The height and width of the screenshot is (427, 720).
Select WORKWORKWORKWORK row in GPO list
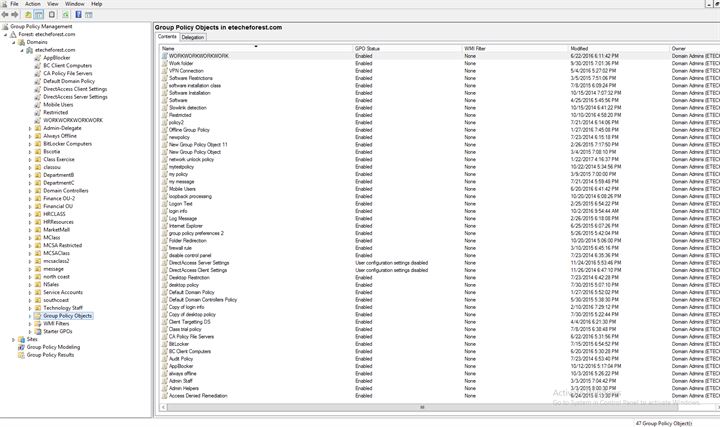coord(439,56)
